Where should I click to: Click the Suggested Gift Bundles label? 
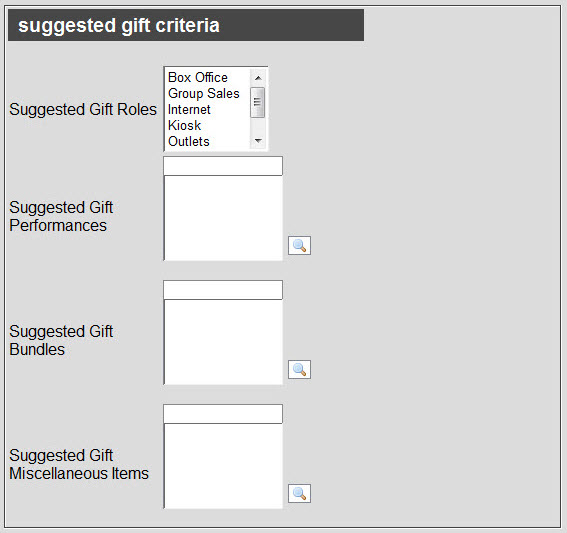[61, 340]
